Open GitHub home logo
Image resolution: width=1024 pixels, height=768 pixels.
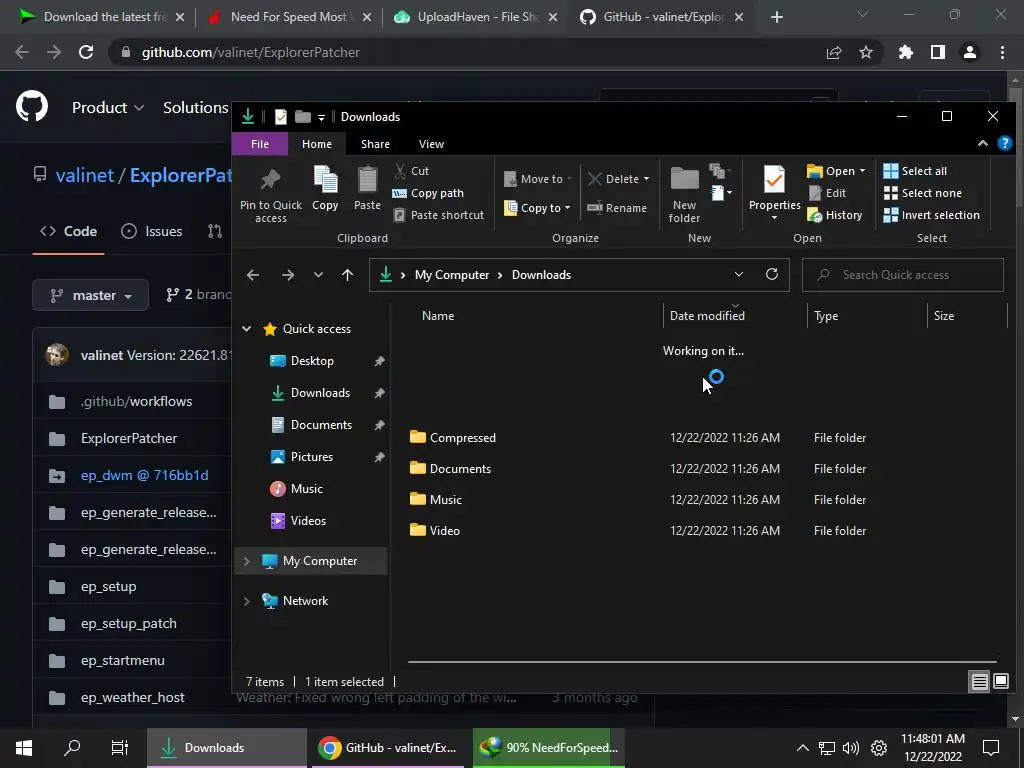pos(32,107)
